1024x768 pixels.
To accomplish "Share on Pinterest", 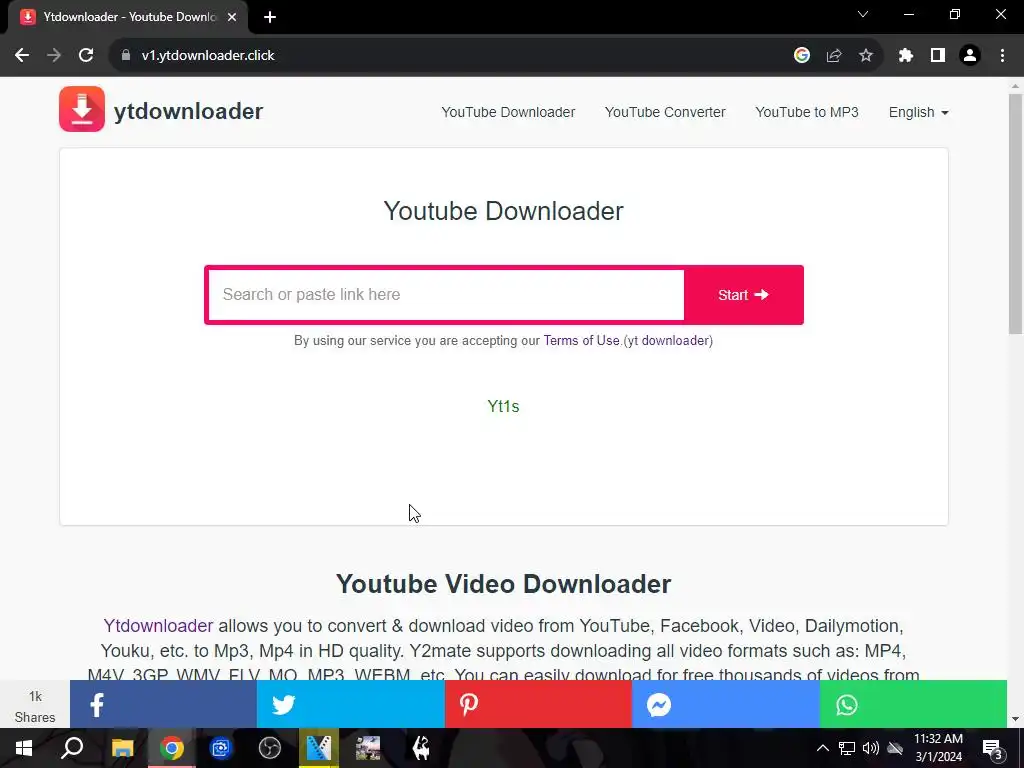I will pyautogui.click(x=538, y=705).
